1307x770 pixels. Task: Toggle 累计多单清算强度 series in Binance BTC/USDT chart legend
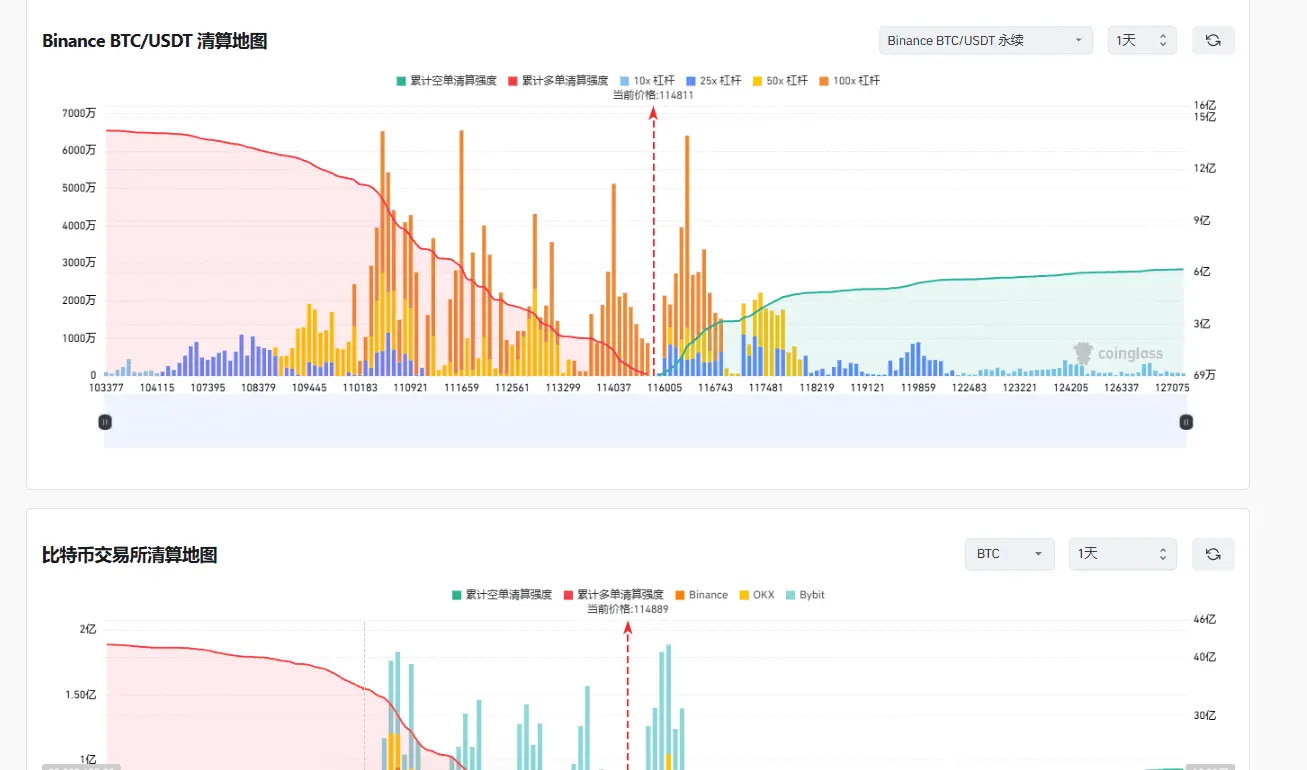557,81
